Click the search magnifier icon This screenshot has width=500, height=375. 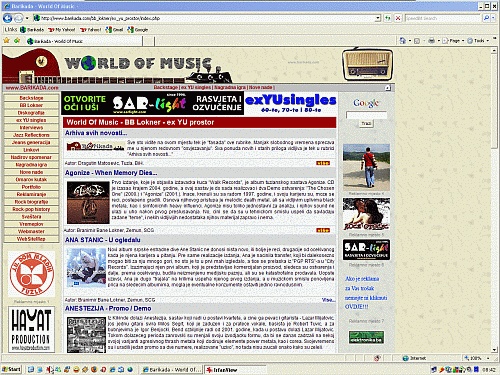point(486,18)
